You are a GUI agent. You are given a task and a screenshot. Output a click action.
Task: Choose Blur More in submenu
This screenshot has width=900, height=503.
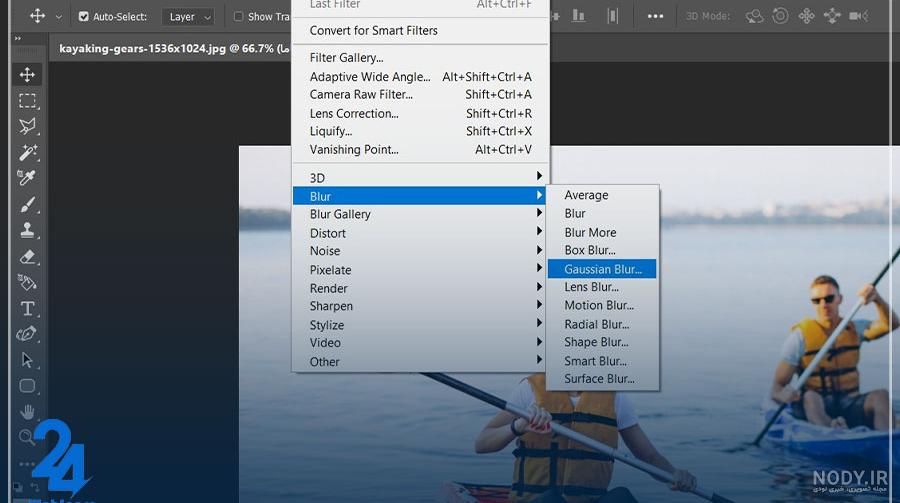click(602, 232)
